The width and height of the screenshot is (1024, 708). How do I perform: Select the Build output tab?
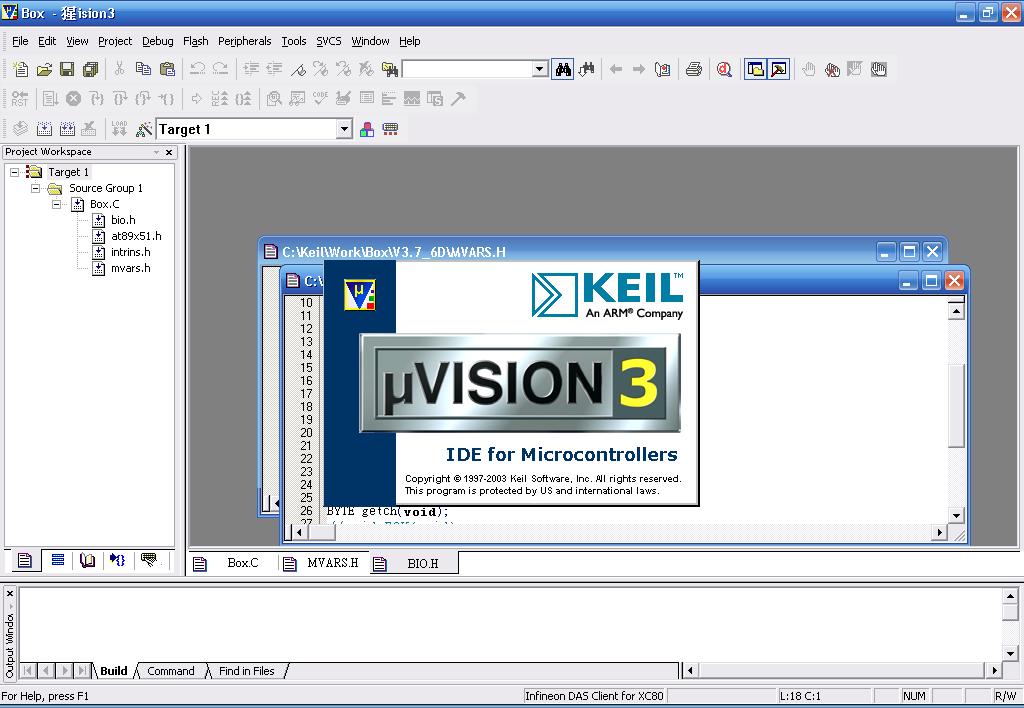coord(114,671)
